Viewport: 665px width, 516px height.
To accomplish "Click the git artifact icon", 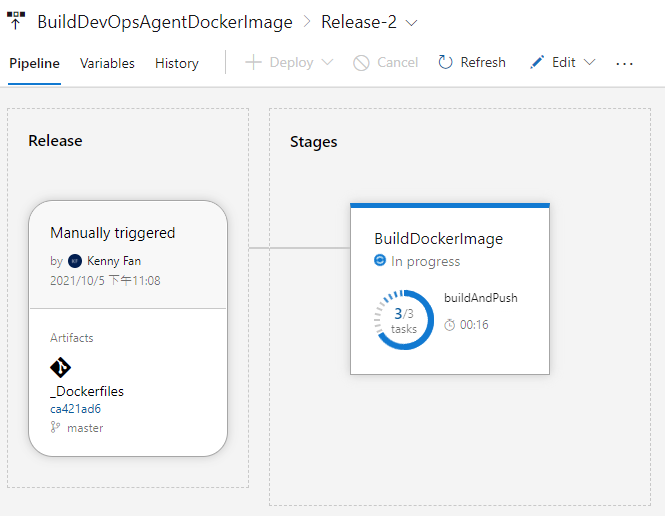I will [60, 367].
